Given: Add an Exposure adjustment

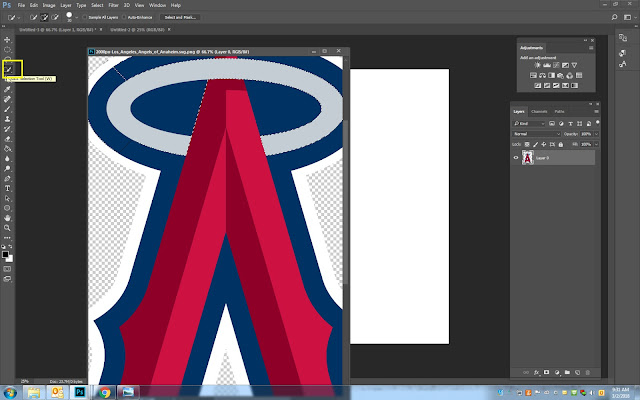Looking at the screenshot, I should pyautogui.click(x=565, y=65).
